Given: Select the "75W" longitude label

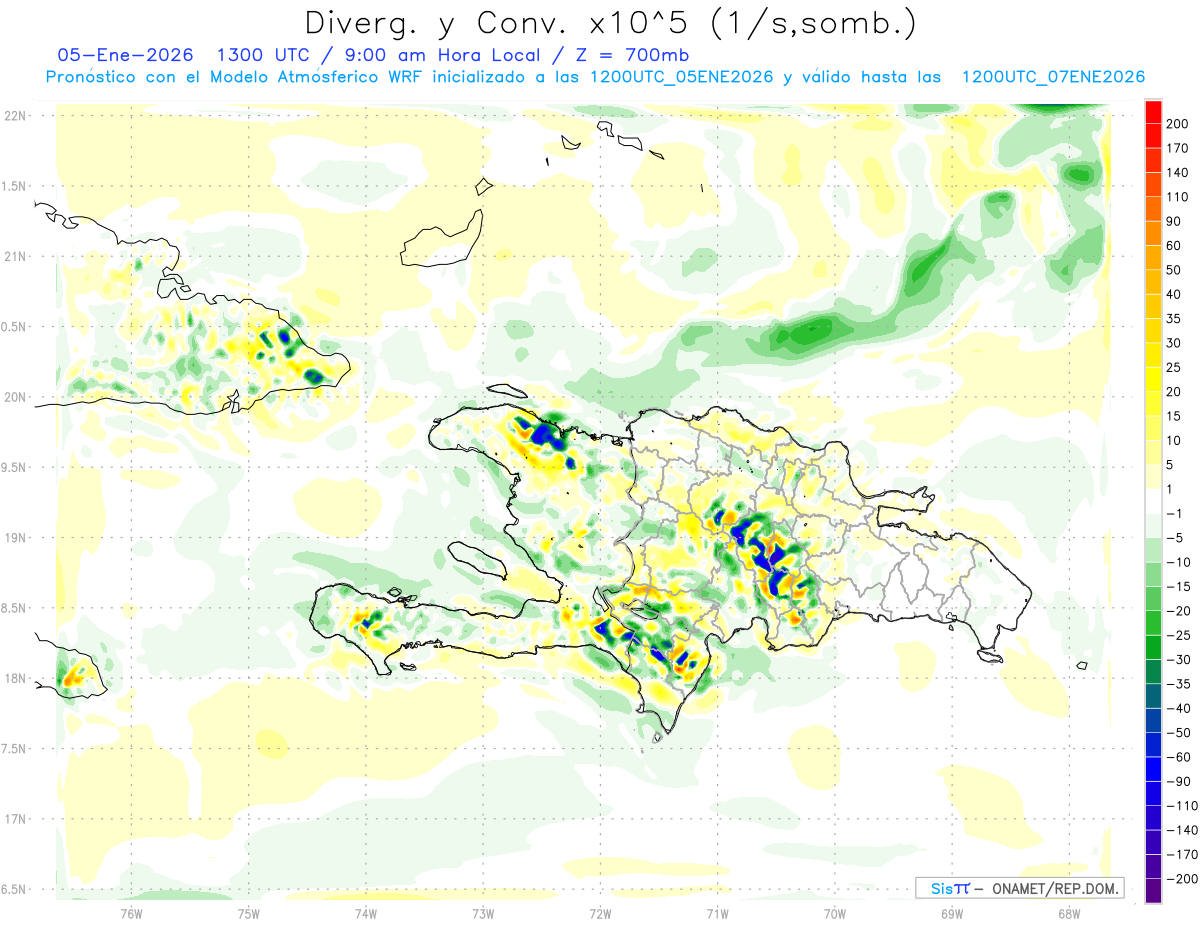Looking at the screenshot, I should [249, 913].
